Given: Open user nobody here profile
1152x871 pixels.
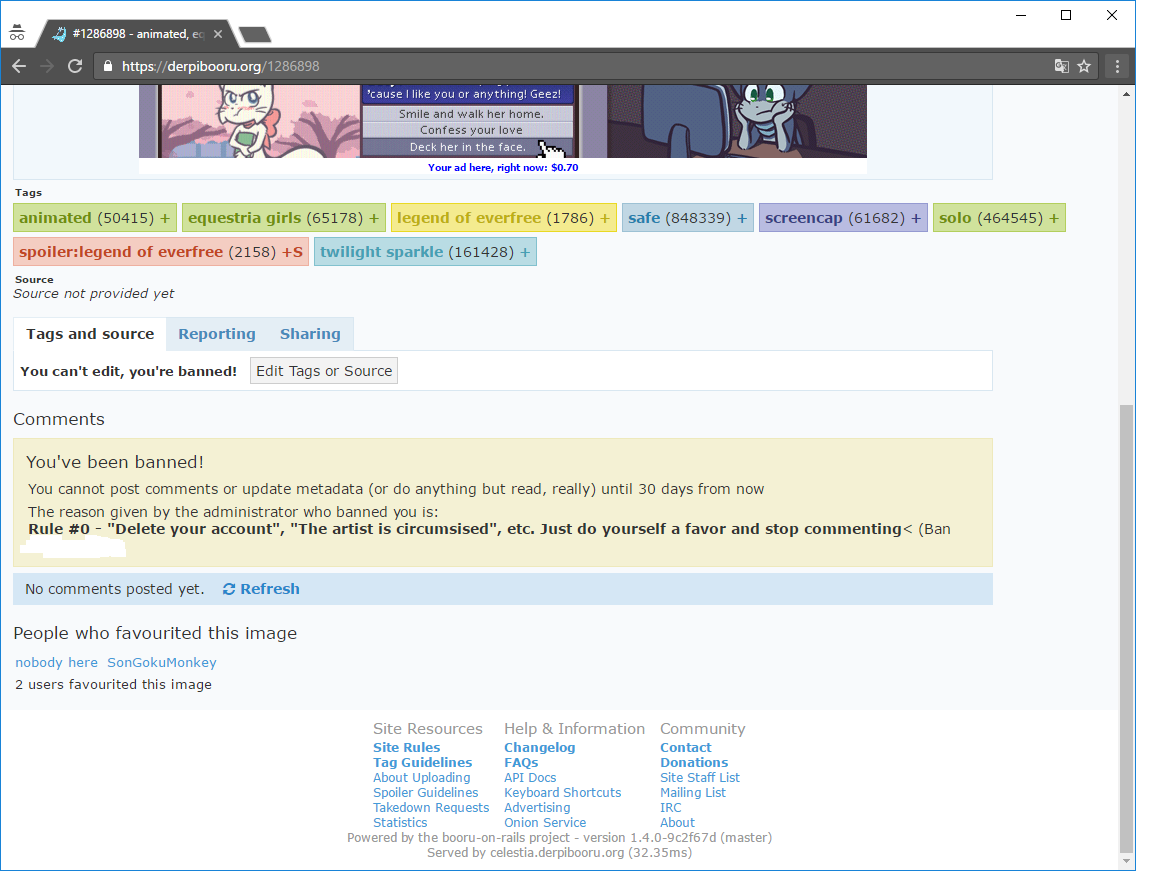Looking at the screenshot, I should (57, 662).
